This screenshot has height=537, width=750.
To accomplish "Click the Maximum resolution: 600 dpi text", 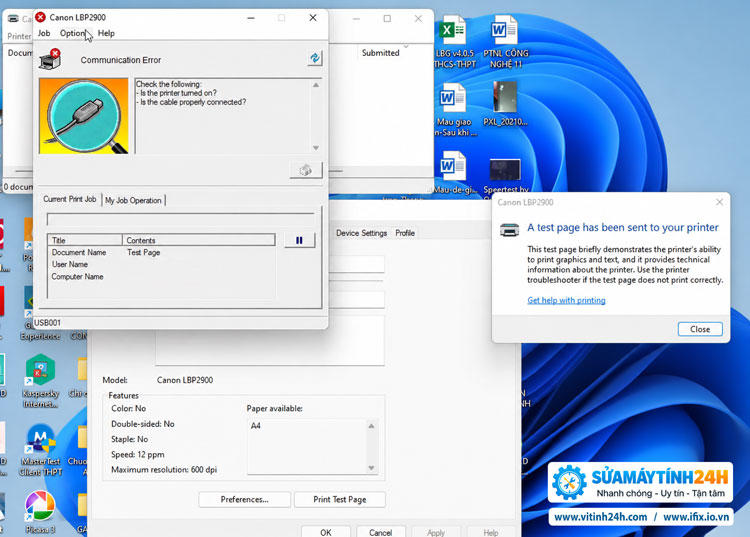I will pos(164,470).
